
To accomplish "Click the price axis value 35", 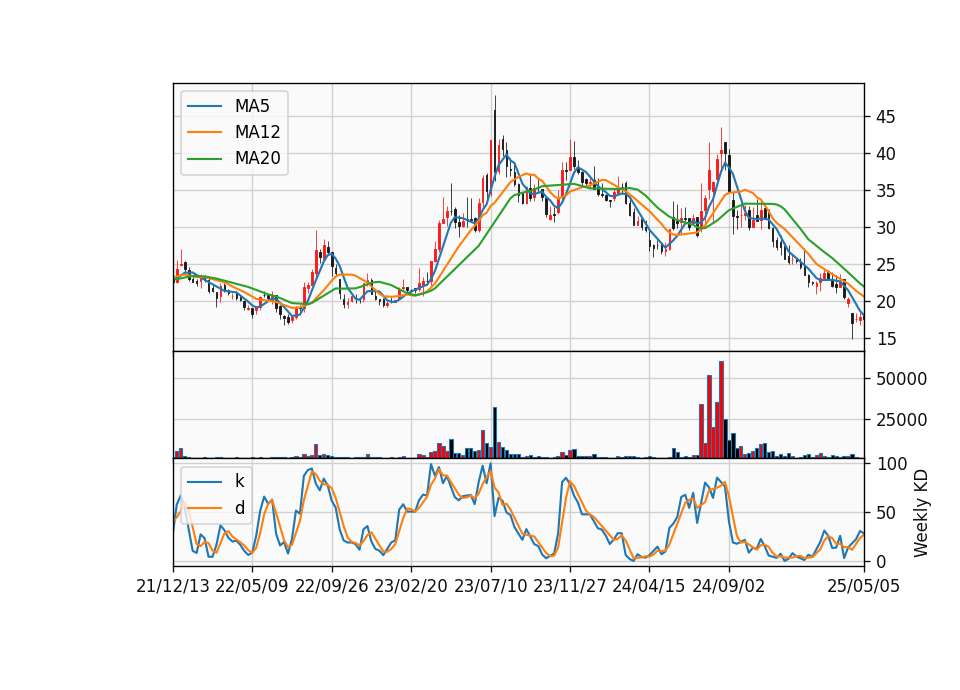I will [886, 191].
